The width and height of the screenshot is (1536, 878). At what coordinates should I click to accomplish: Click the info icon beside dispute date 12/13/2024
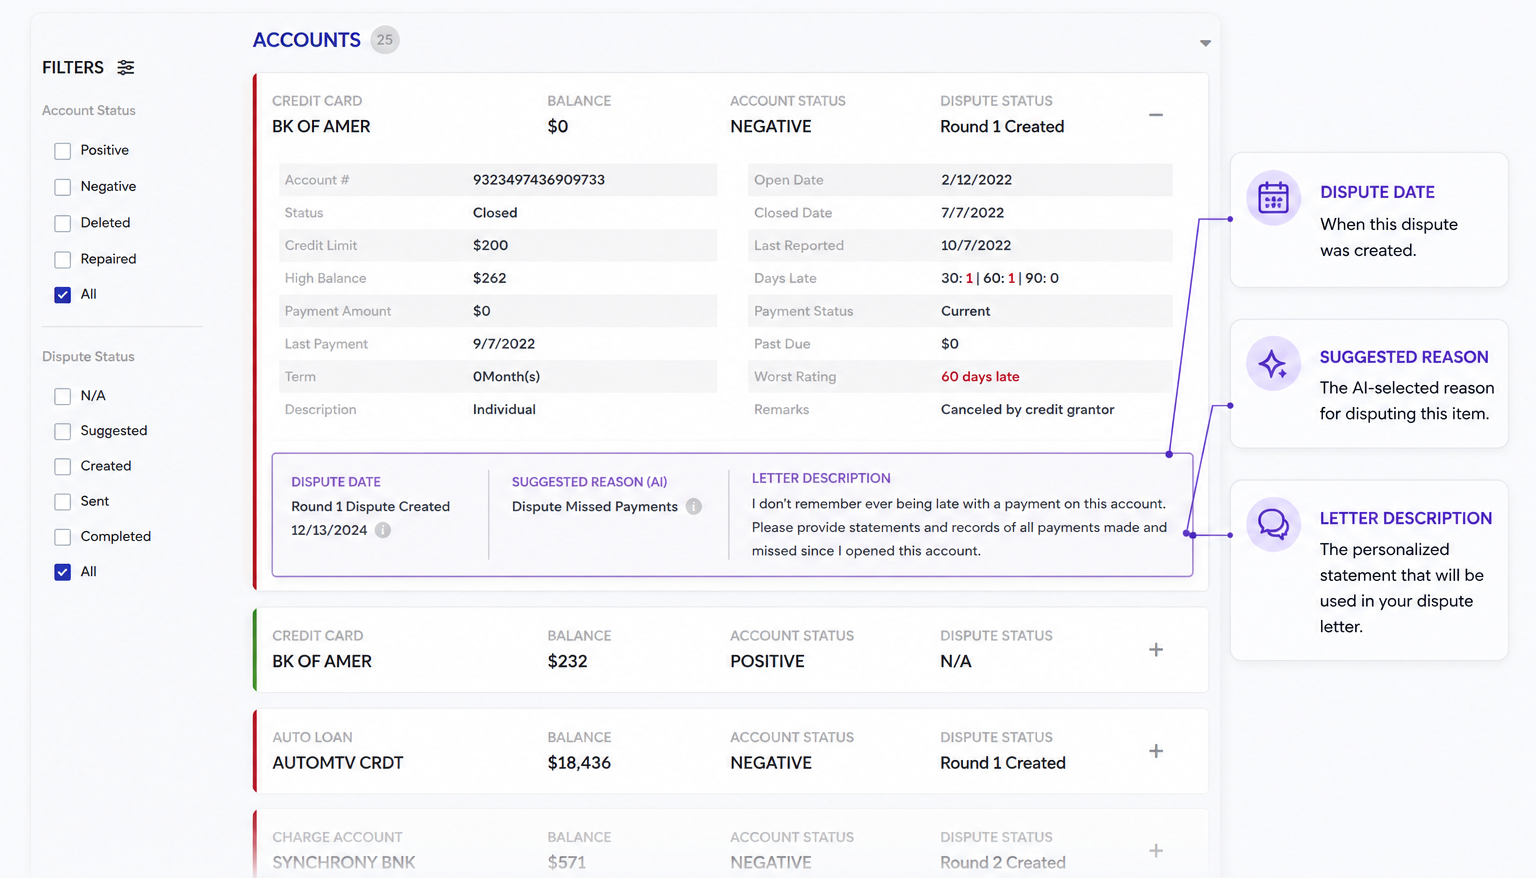[383, 530]
